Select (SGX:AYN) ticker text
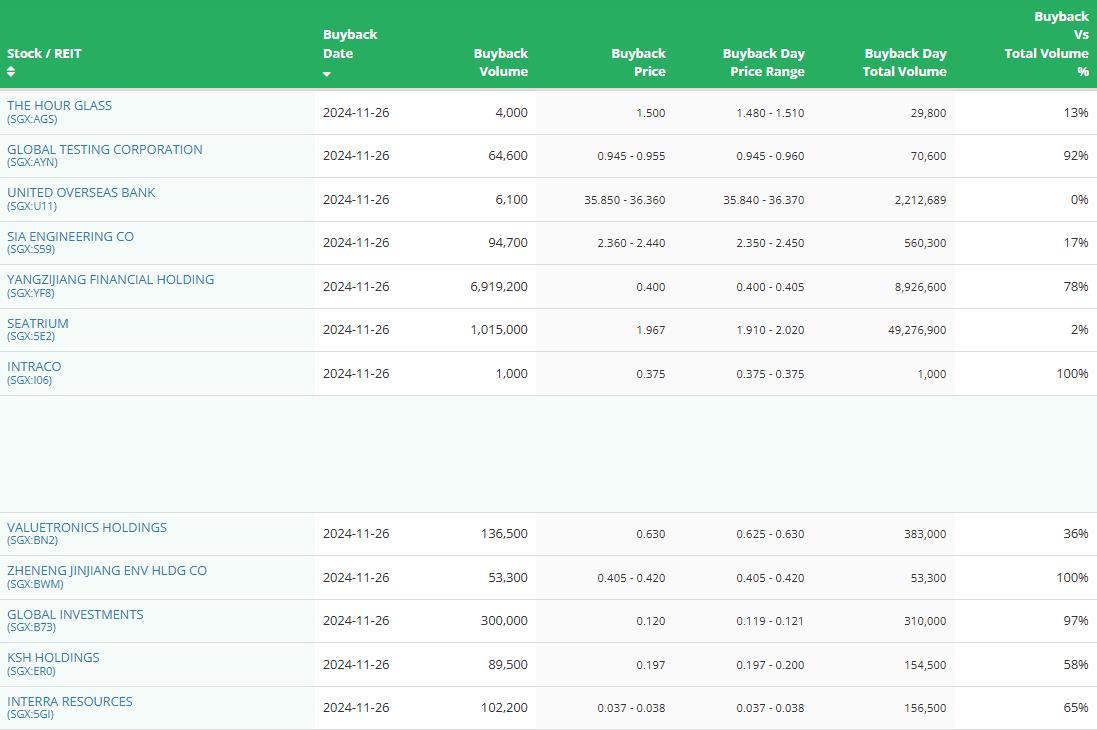This screenshot has height=730, width=1097. (32, 162)
